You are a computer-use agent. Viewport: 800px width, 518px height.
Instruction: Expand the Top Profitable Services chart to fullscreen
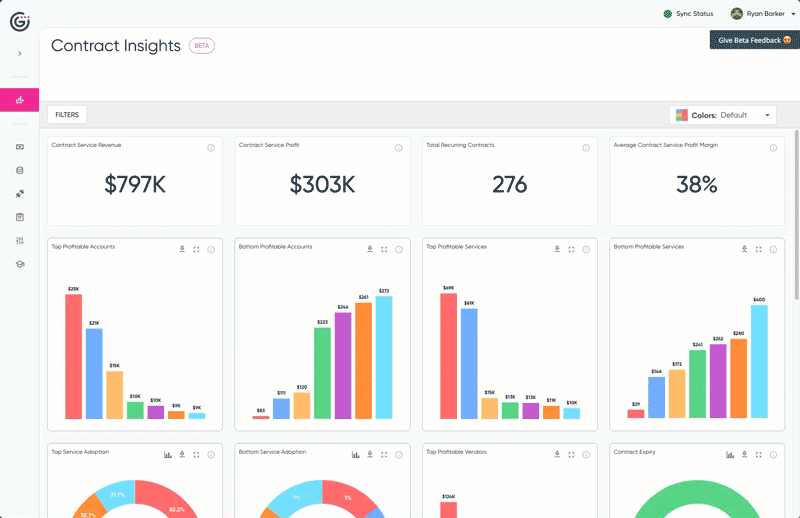pyautogui.click(x=571, y=250)
